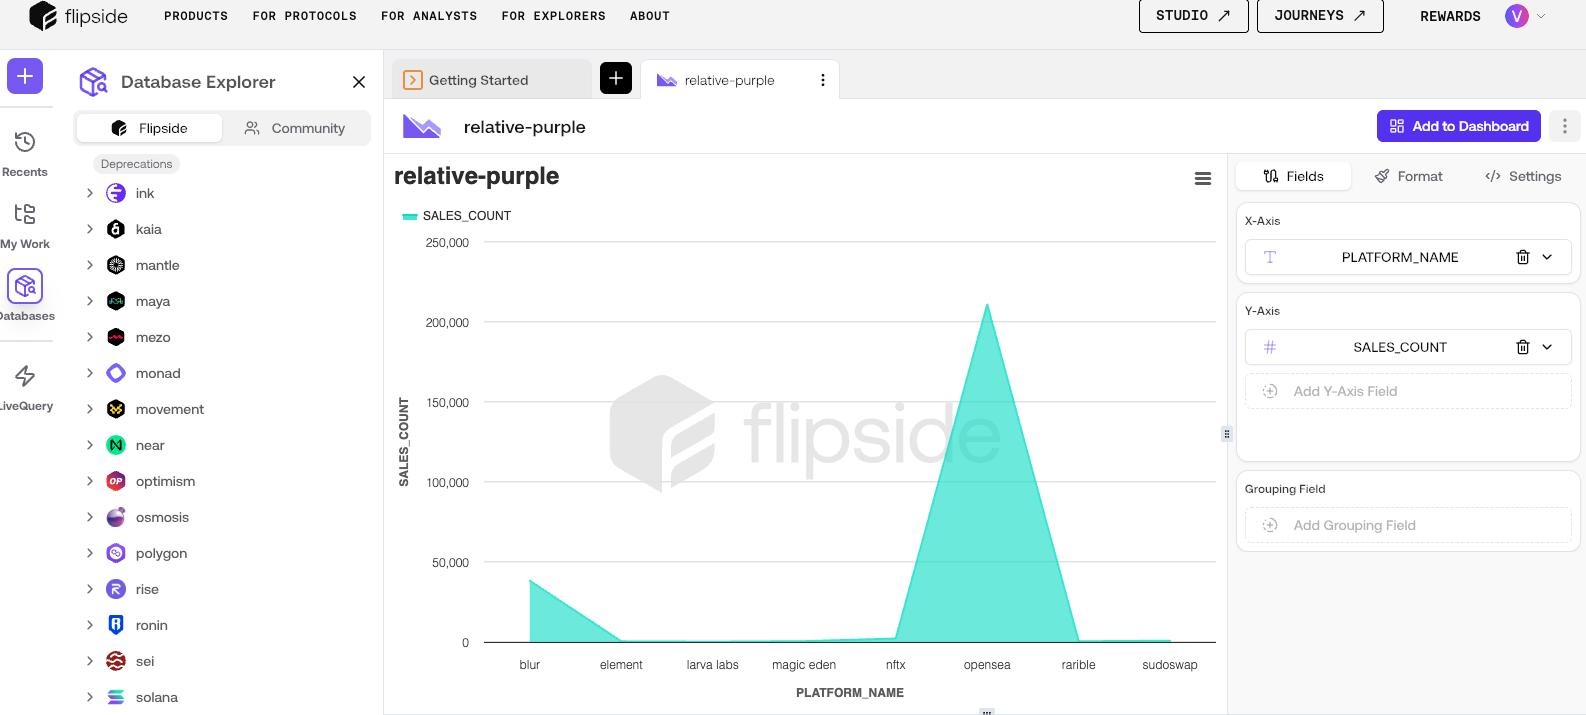Select the Settings tab
The image size is (1586, 715).
(x=1523, y=176)
